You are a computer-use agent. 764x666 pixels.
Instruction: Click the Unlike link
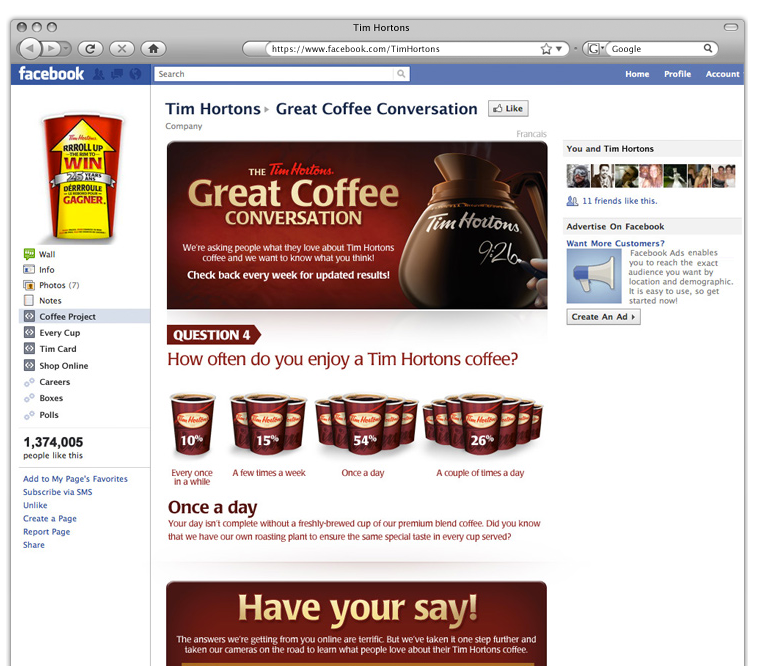click(x=35, y=506)
